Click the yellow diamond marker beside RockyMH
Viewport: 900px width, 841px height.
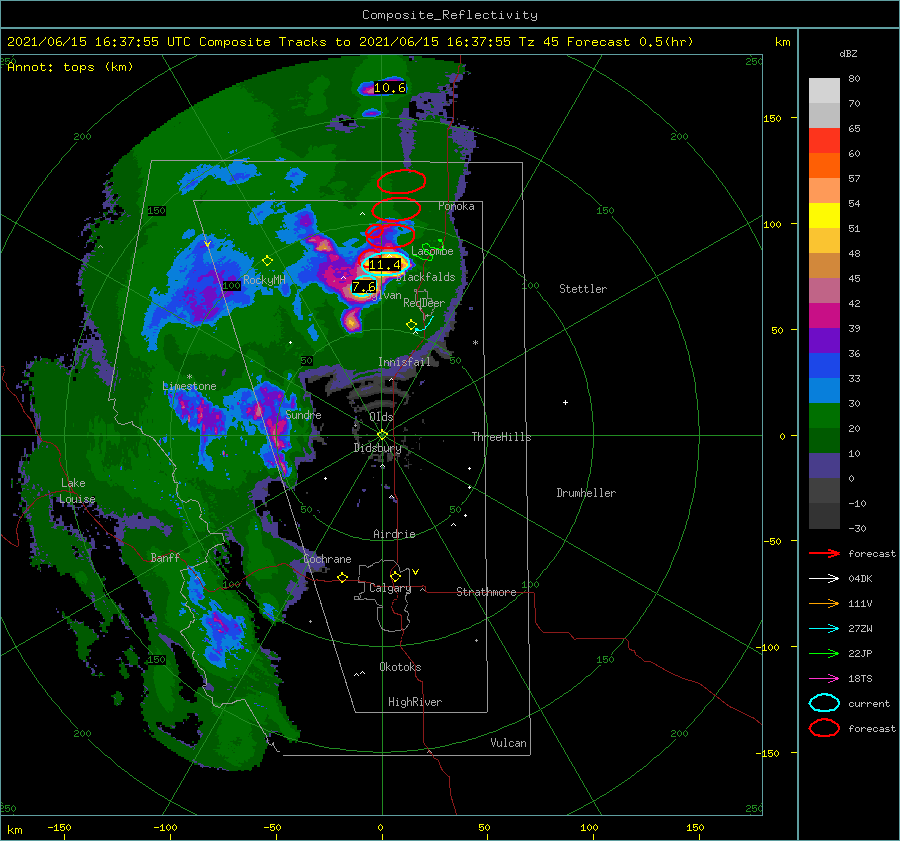click(267, 261)
